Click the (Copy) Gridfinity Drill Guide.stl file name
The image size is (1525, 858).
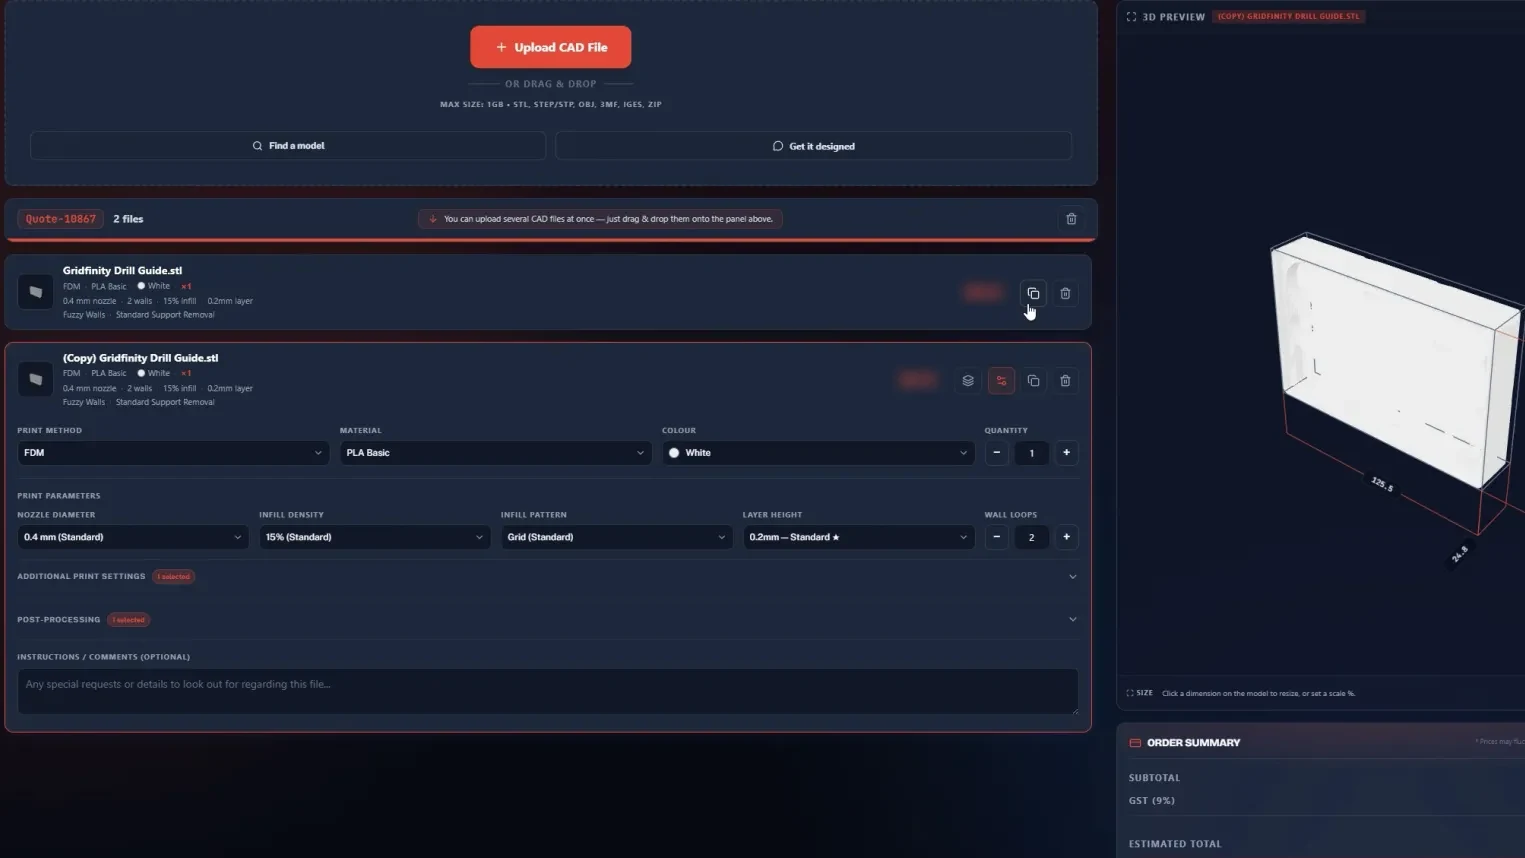pos(140,358)
